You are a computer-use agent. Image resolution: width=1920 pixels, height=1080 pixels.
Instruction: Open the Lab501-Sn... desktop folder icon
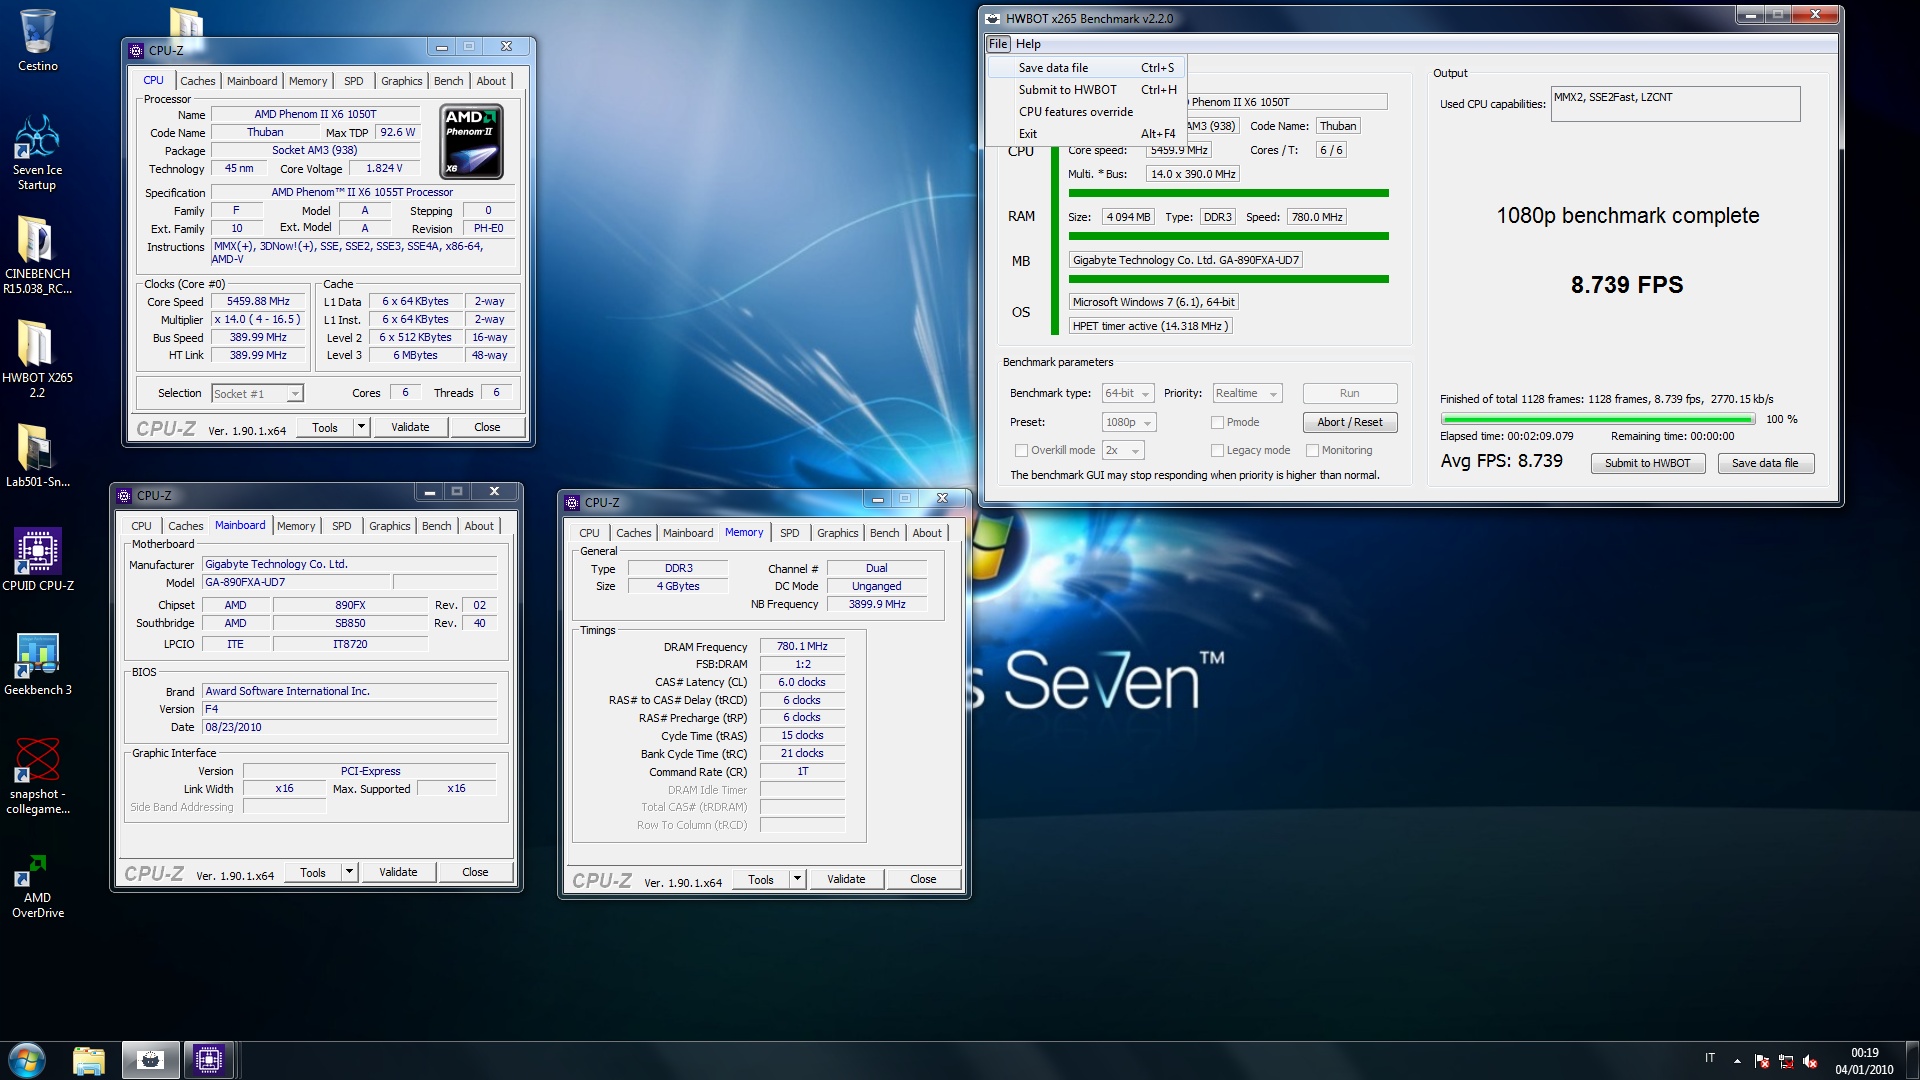(x=37, y=456)
